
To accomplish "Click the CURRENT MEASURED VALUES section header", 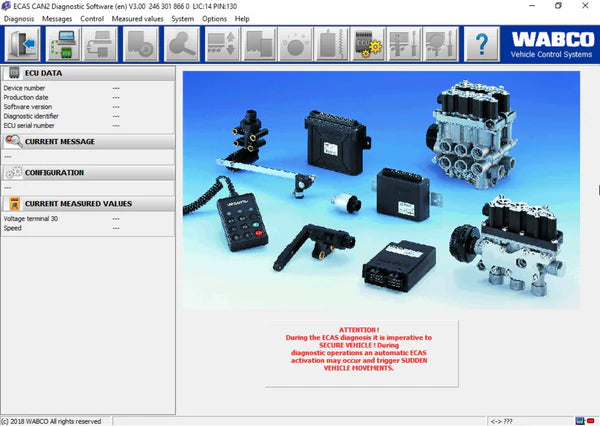I will (x=88, y=204).
